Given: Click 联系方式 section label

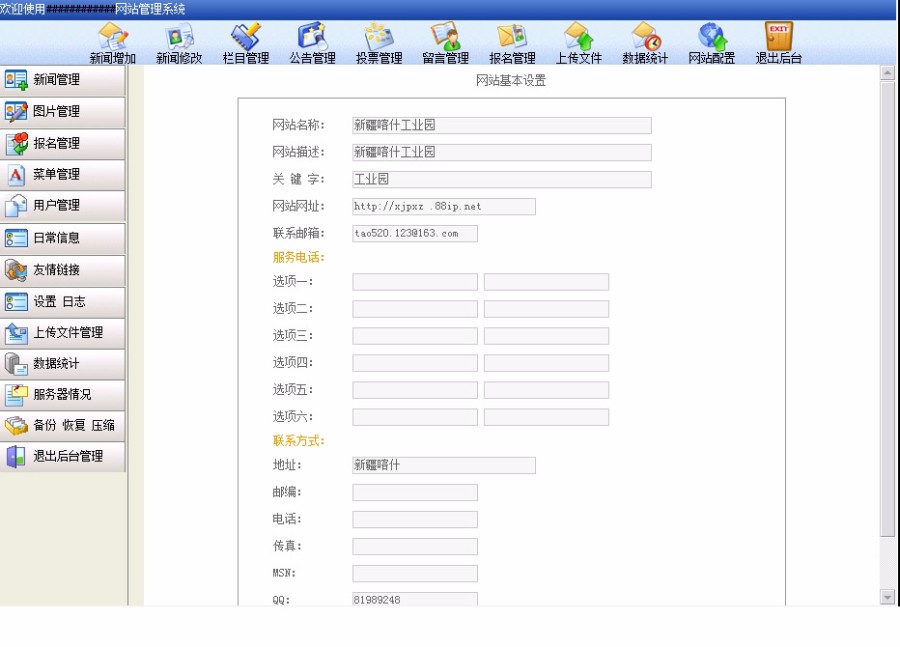Looking at the screenshot, I should coord(298,441).
